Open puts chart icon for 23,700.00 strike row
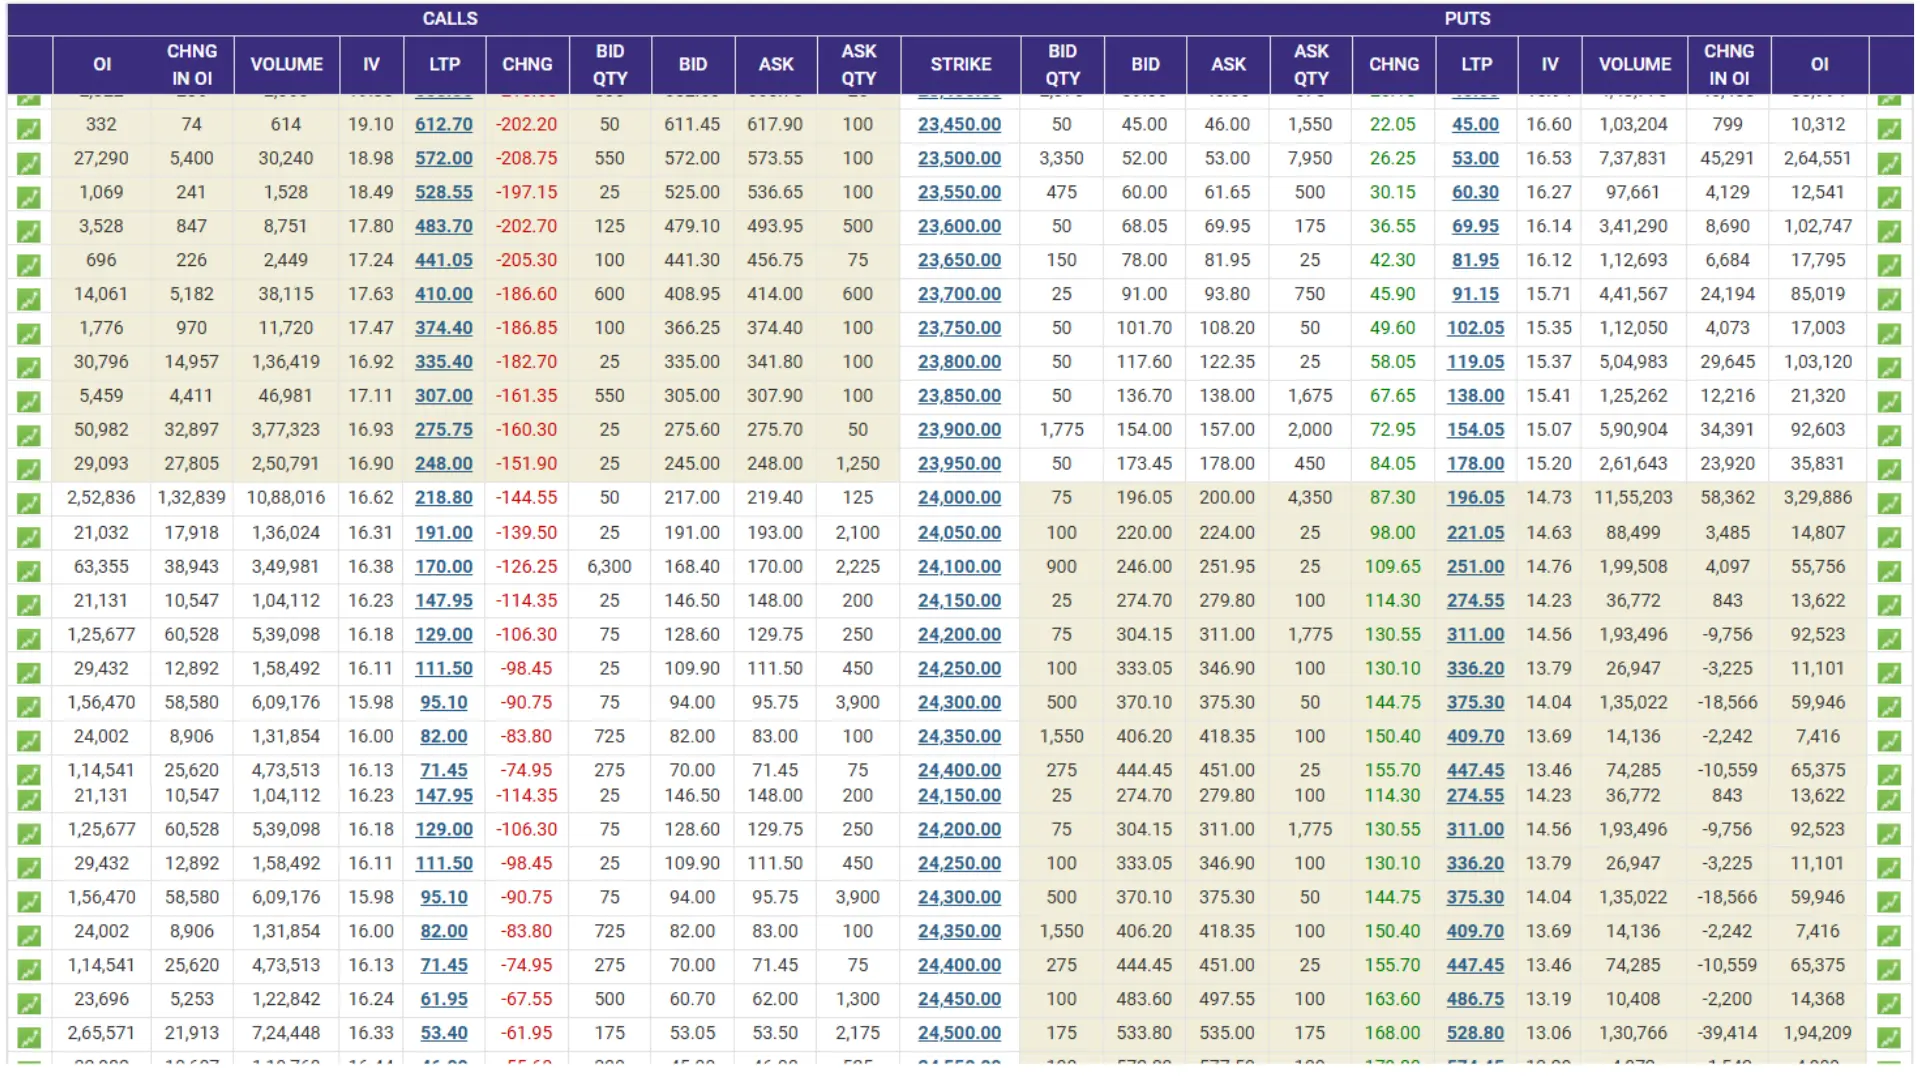The width and height of the screenshot is (1920, 1080). click(1889, 299)
